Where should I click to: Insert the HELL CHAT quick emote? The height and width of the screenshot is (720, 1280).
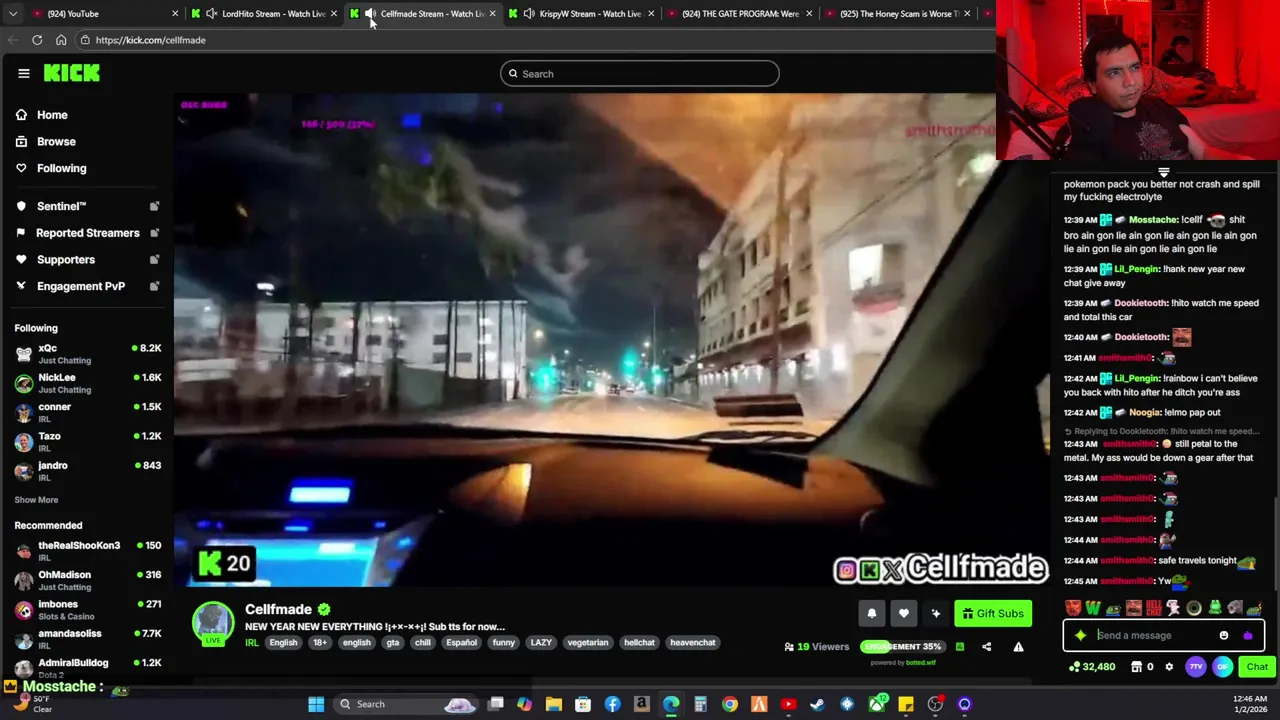click(1154, 608)
